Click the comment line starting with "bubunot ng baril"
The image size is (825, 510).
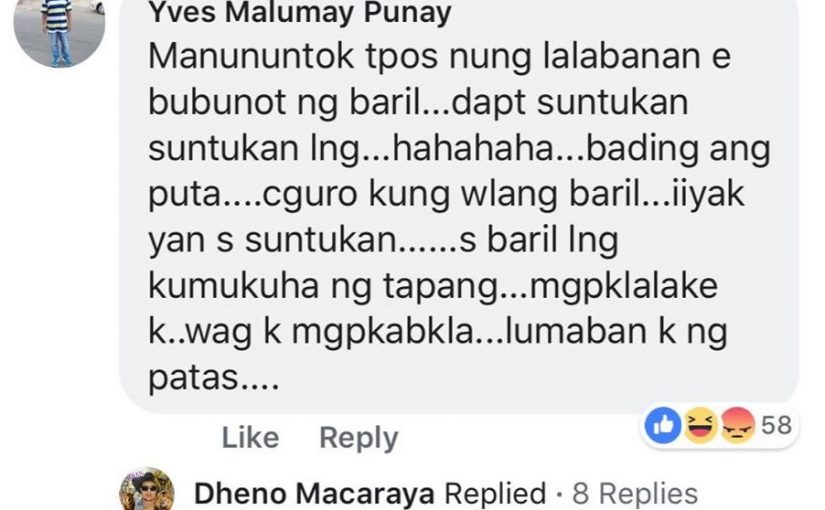point(418,103)
